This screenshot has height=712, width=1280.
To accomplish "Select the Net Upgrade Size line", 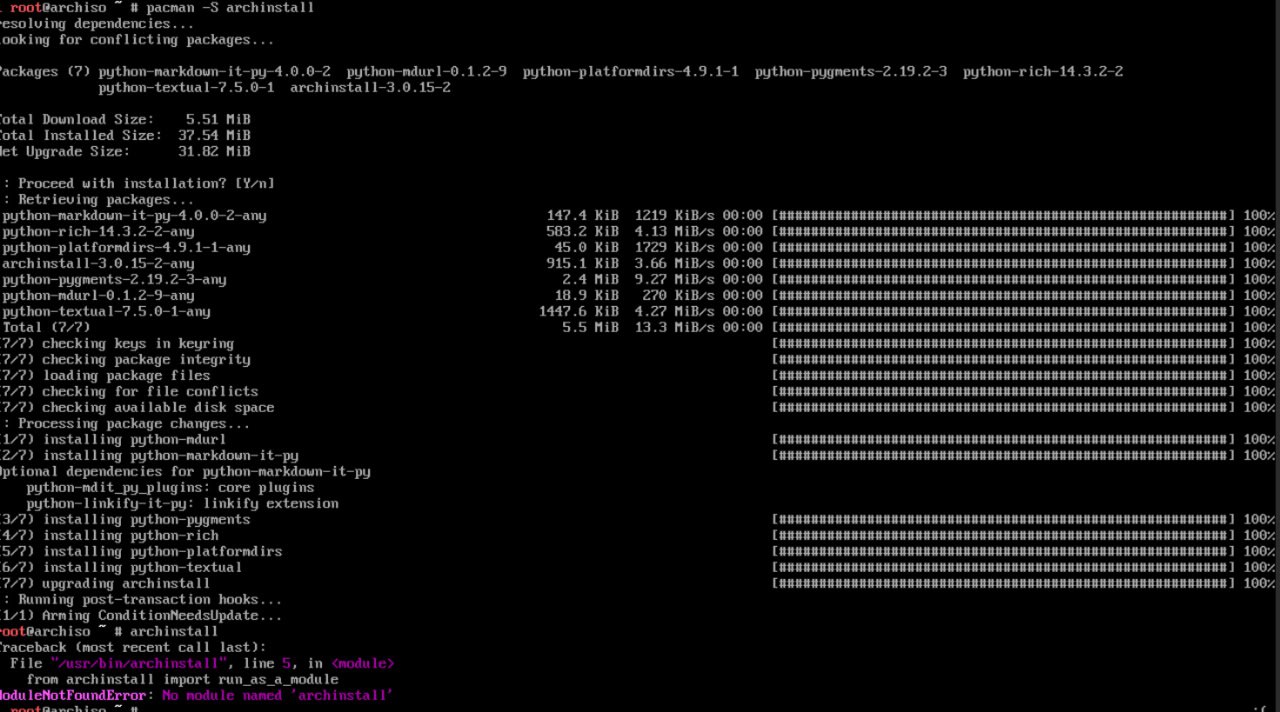I will pyautogui.click(x=124, y=152).
